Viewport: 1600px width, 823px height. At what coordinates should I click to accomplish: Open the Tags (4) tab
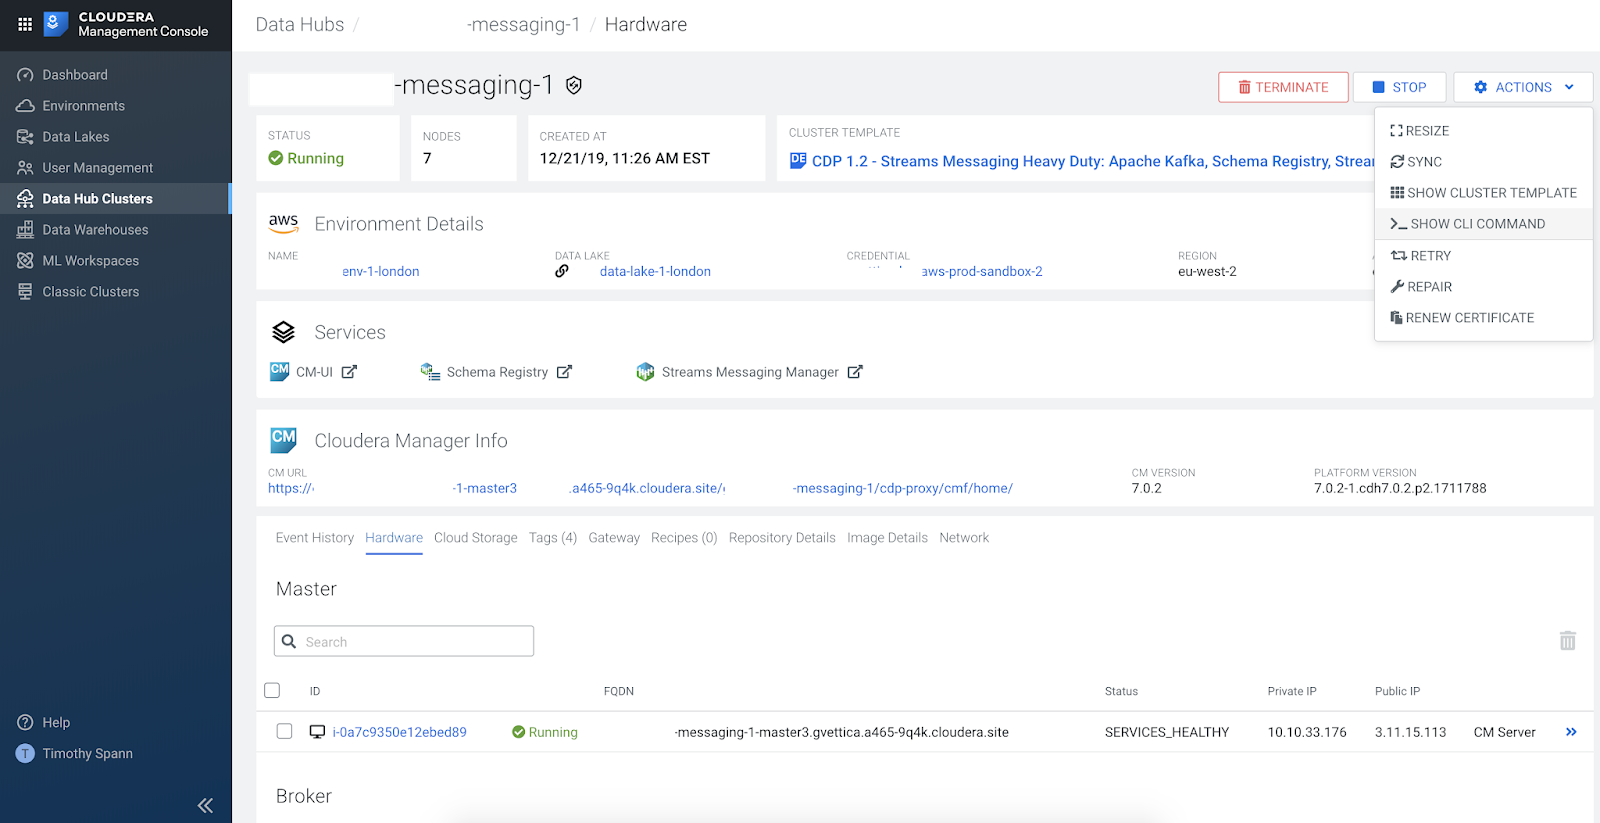553,538
